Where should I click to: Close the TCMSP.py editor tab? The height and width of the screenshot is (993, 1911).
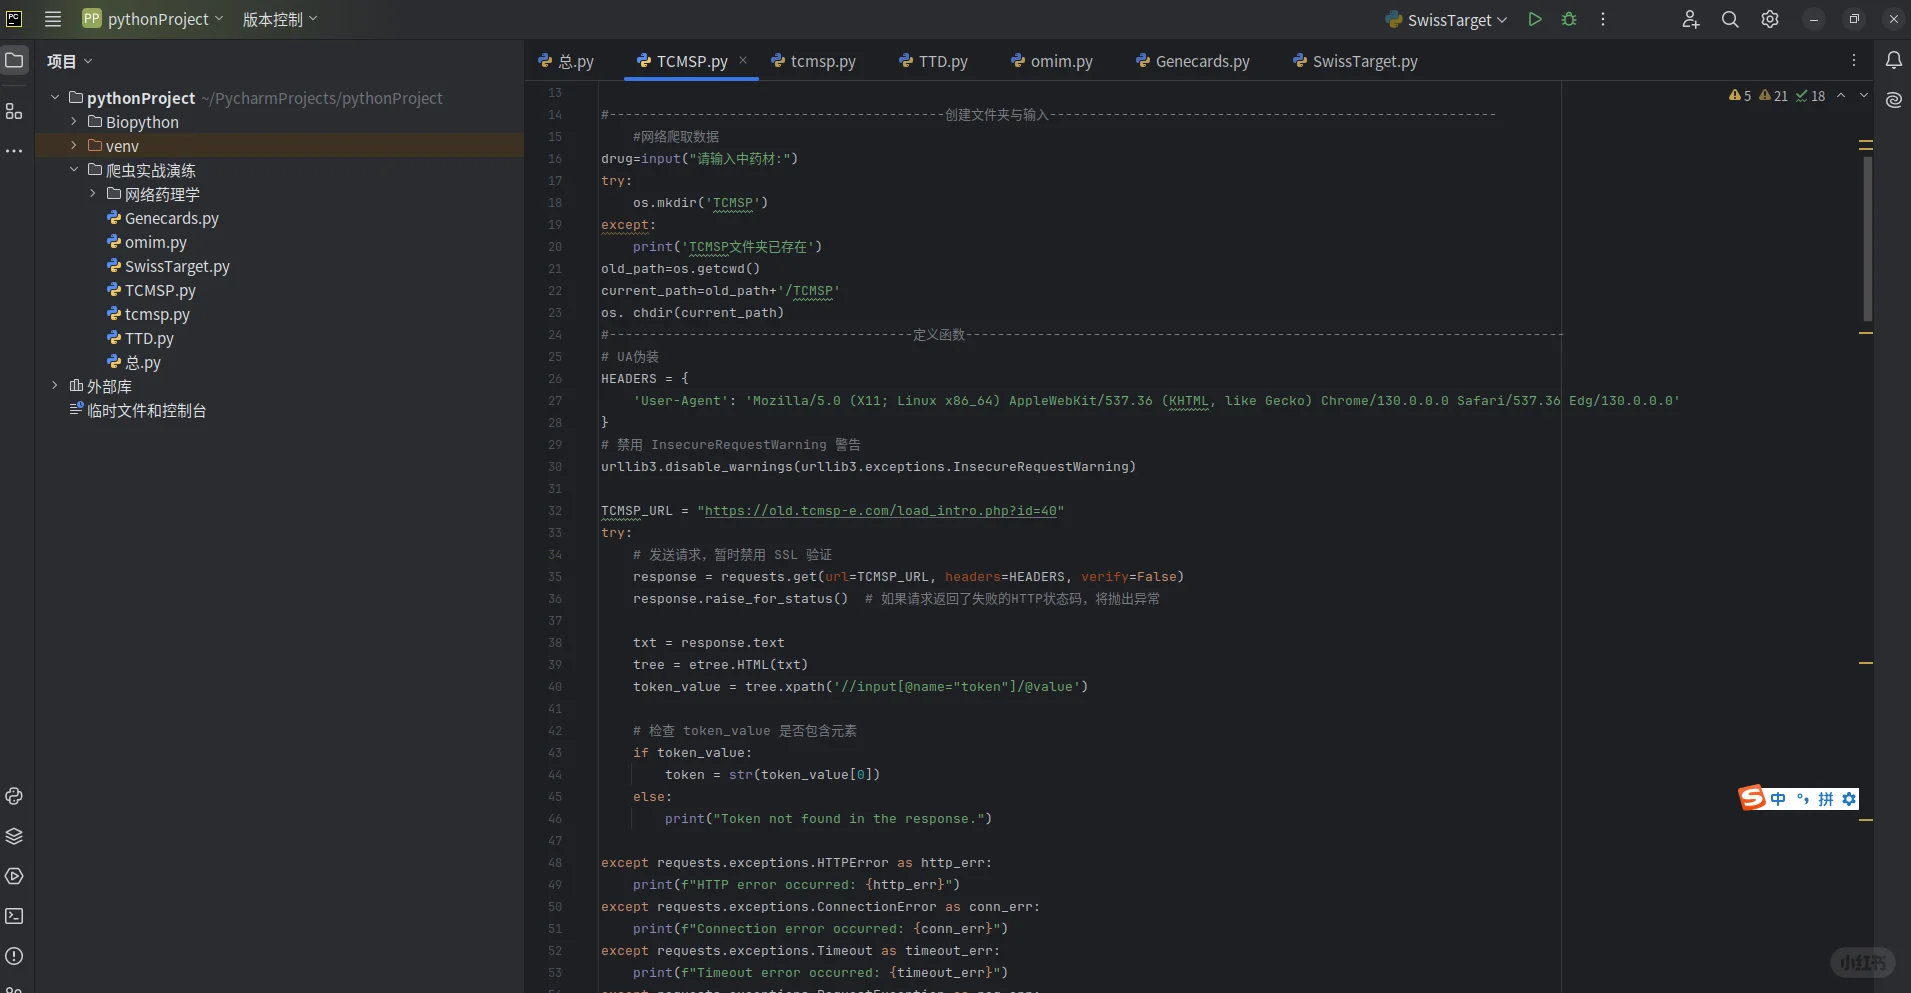tap(743, 60)
